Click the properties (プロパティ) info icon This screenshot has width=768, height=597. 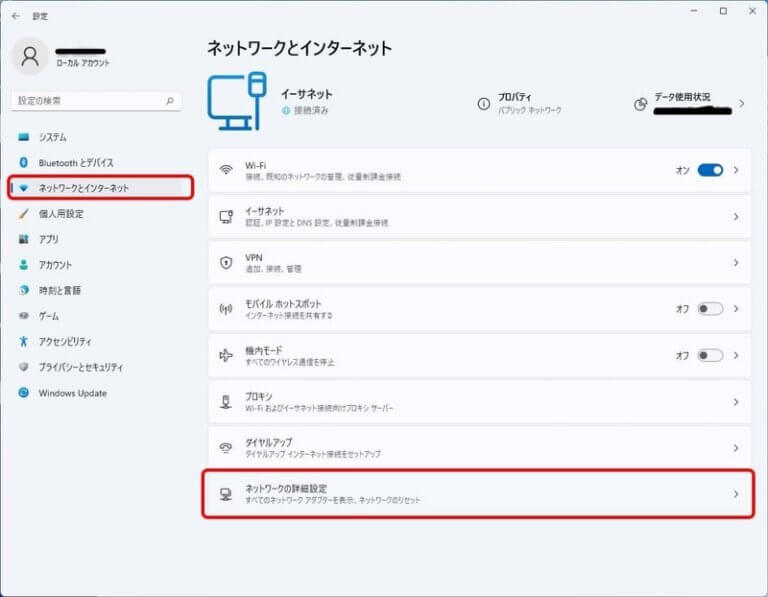(484, 104)
